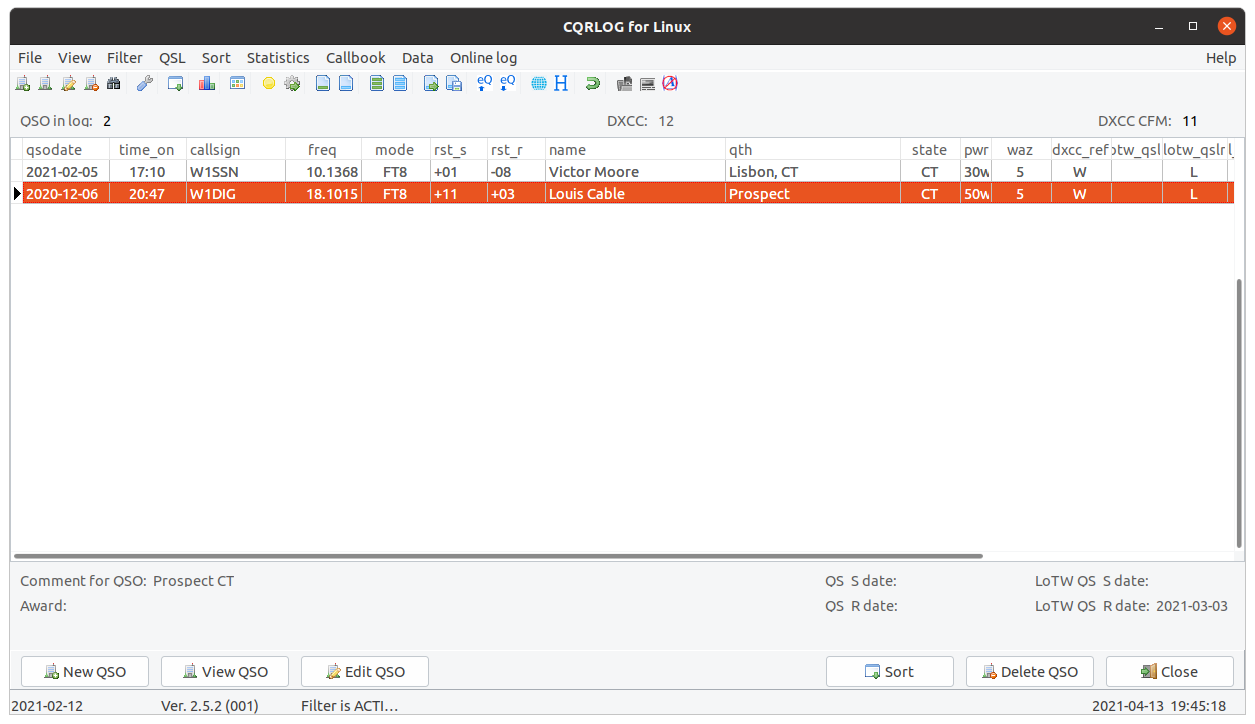Screen dimensions: 1255x724
Task: Click the qth column header
Action: pos(813,150)
